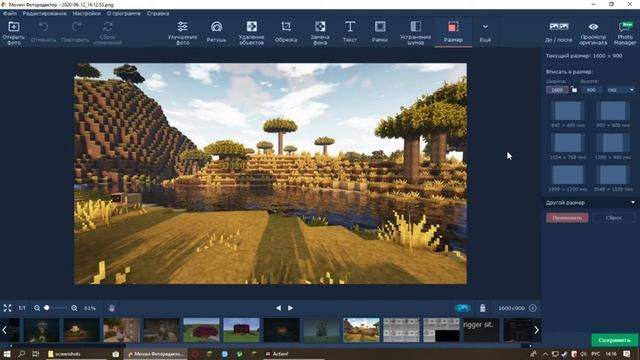Click the zoom out magnifier icon

[37, 308]
